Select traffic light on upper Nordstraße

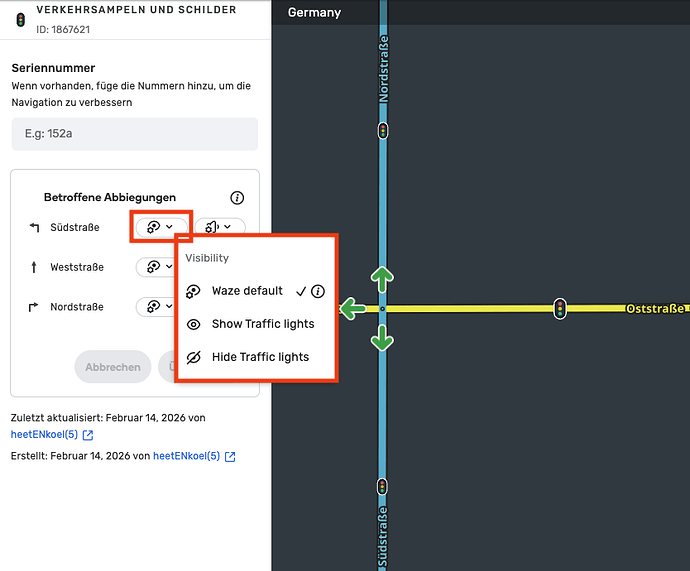tap(383, 130)
